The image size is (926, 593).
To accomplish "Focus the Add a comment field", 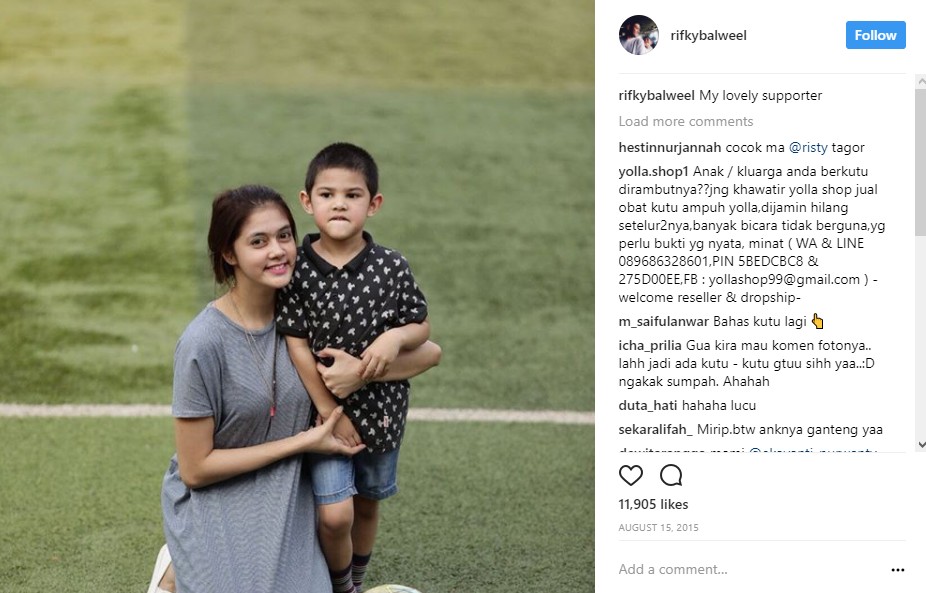I will tap(750, 569).
